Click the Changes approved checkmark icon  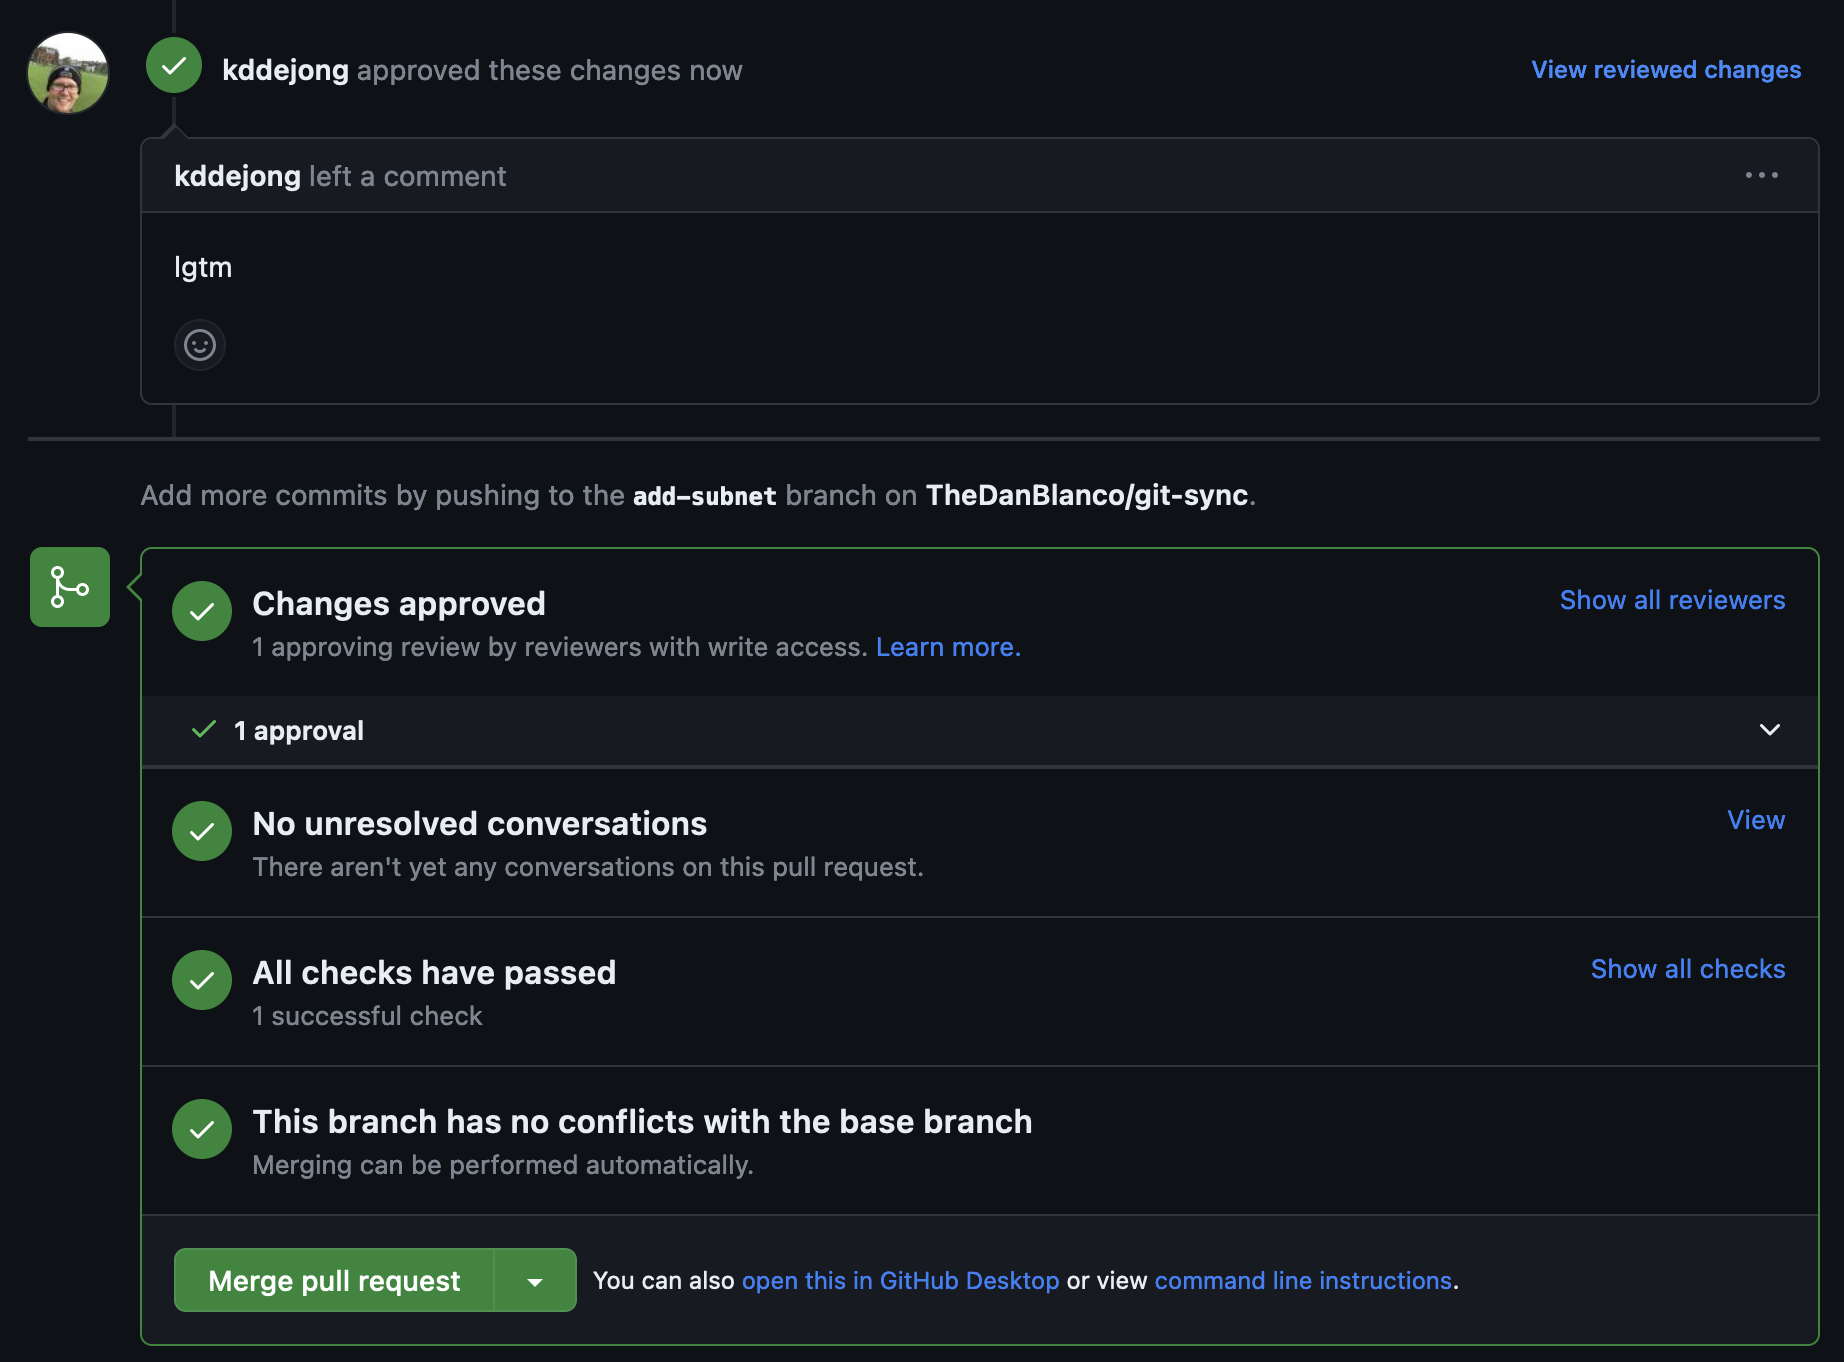(202, 611)
